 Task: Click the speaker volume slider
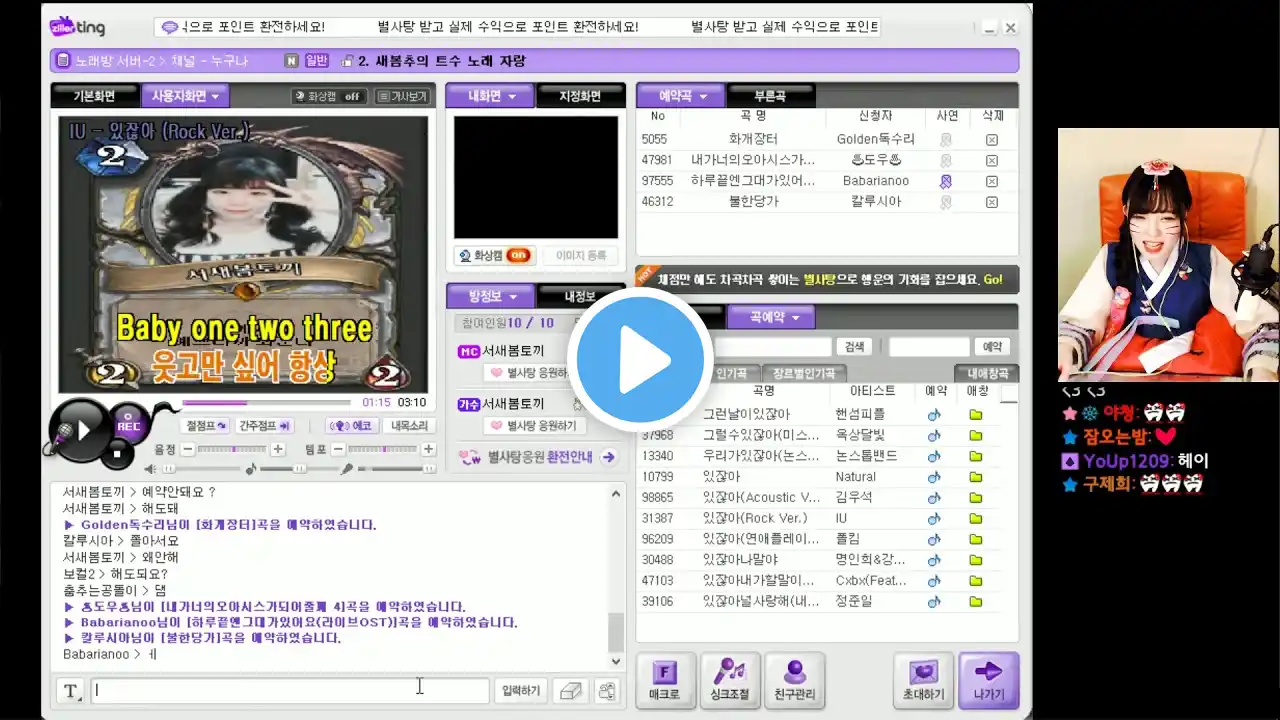coord(202,469)
